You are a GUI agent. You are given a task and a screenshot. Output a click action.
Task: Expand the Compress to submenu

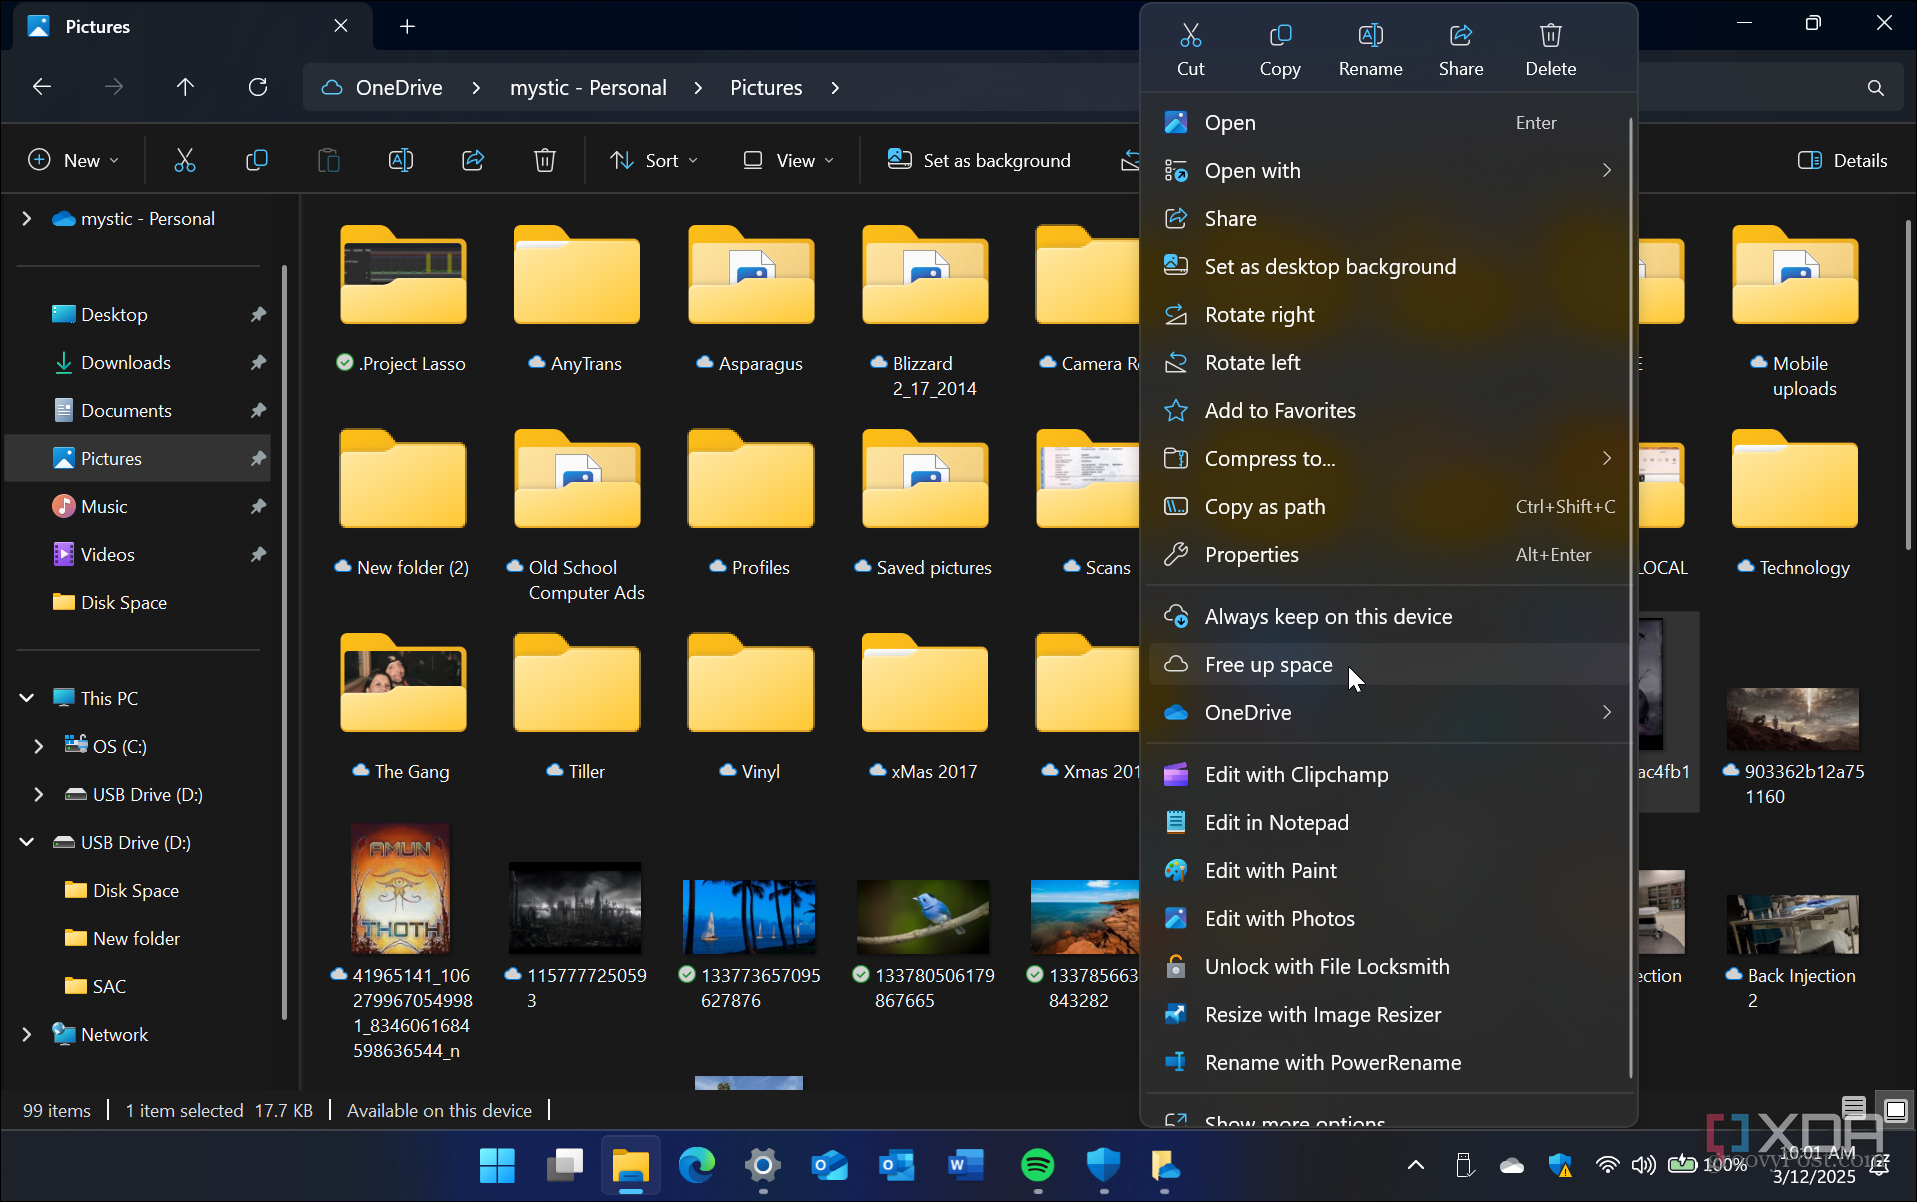[x=1606, y=458]
